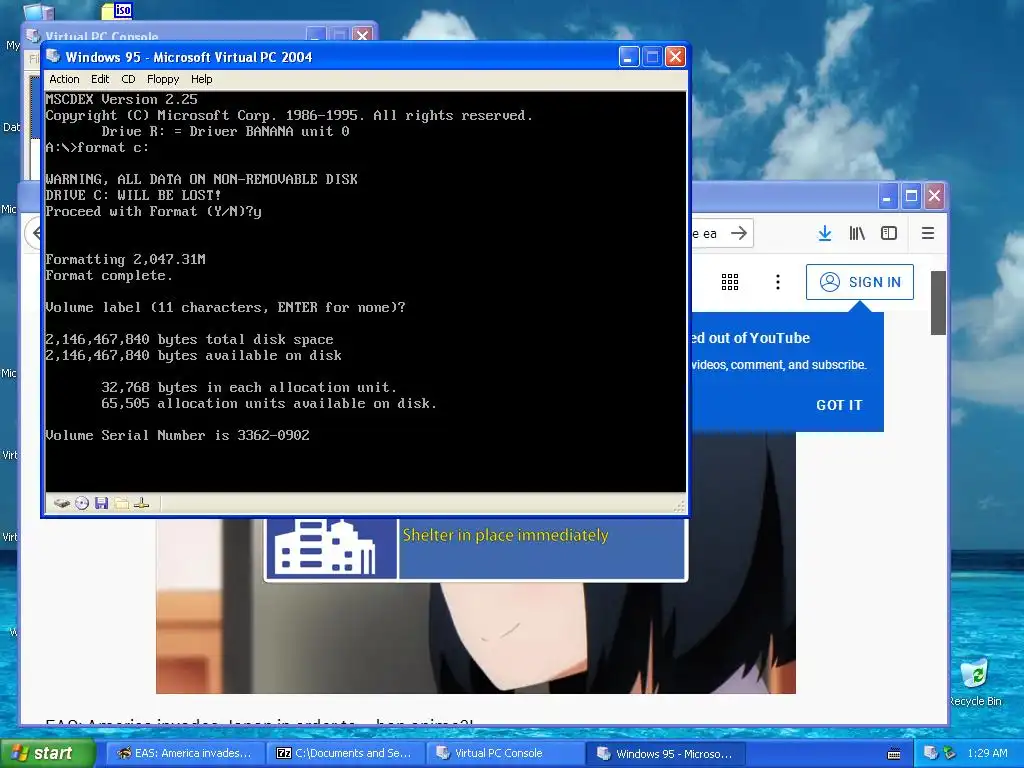Click the Firefox address bar field
1024x768 pixels.
tap(722, 233)
